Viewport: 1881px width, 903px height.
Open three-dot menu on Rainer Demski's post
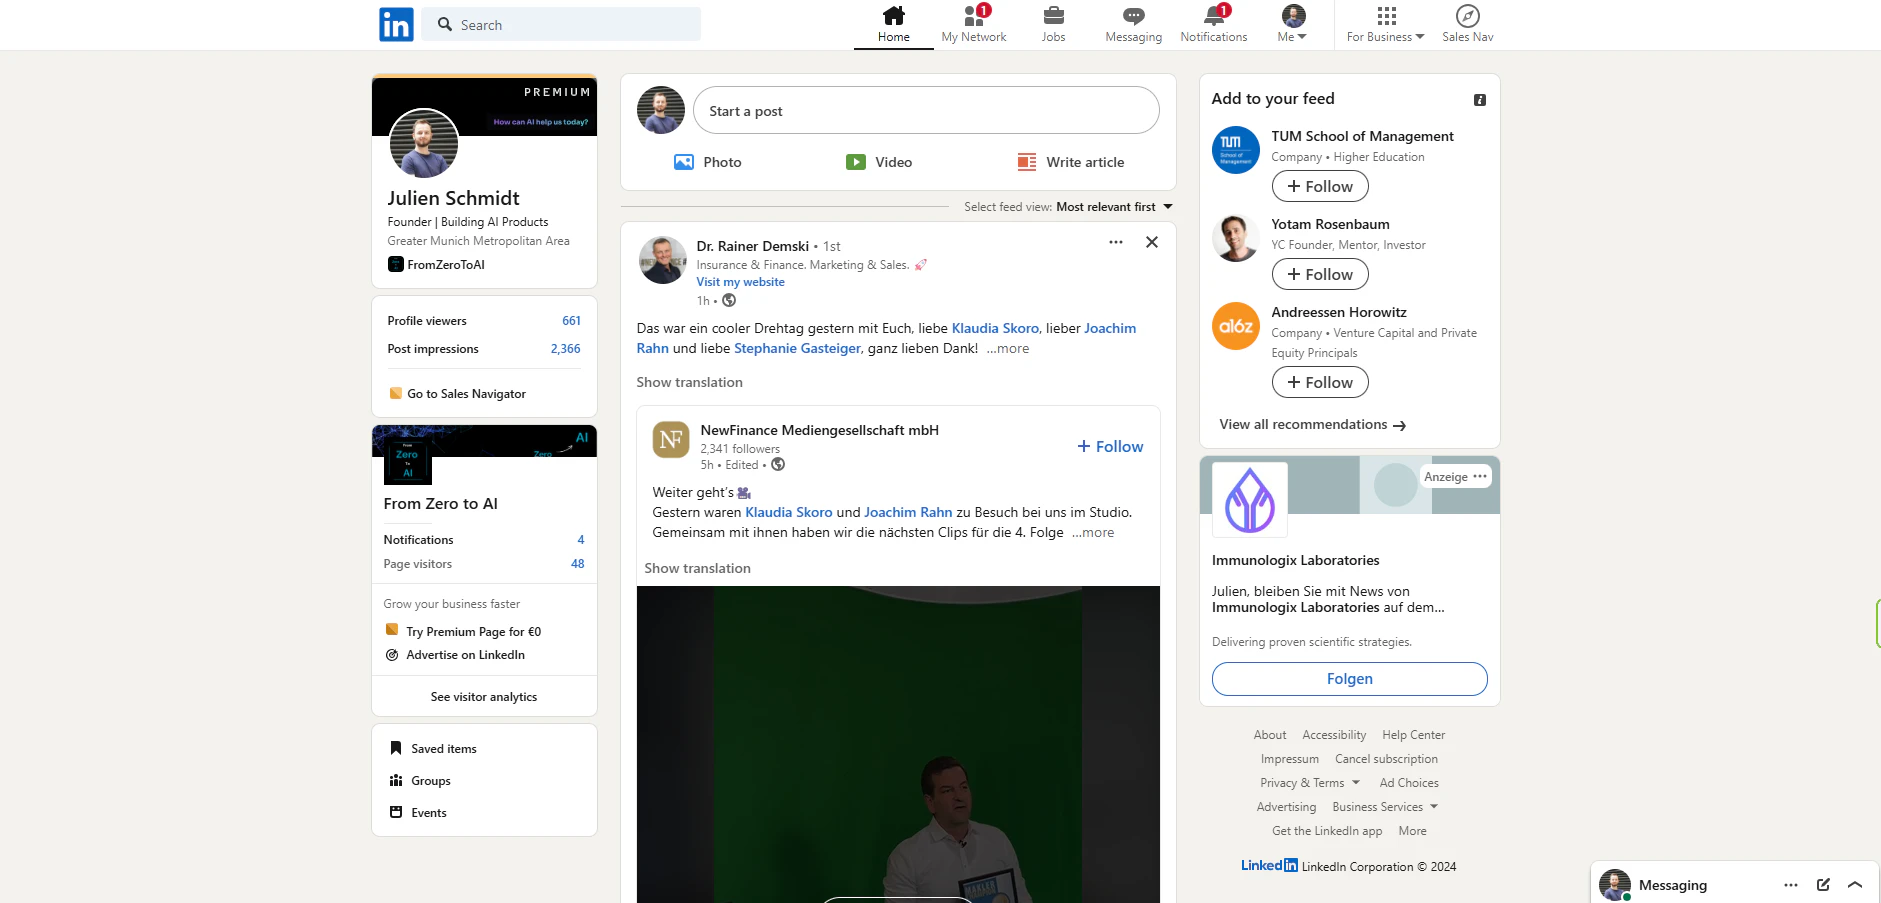point(1116,242)
